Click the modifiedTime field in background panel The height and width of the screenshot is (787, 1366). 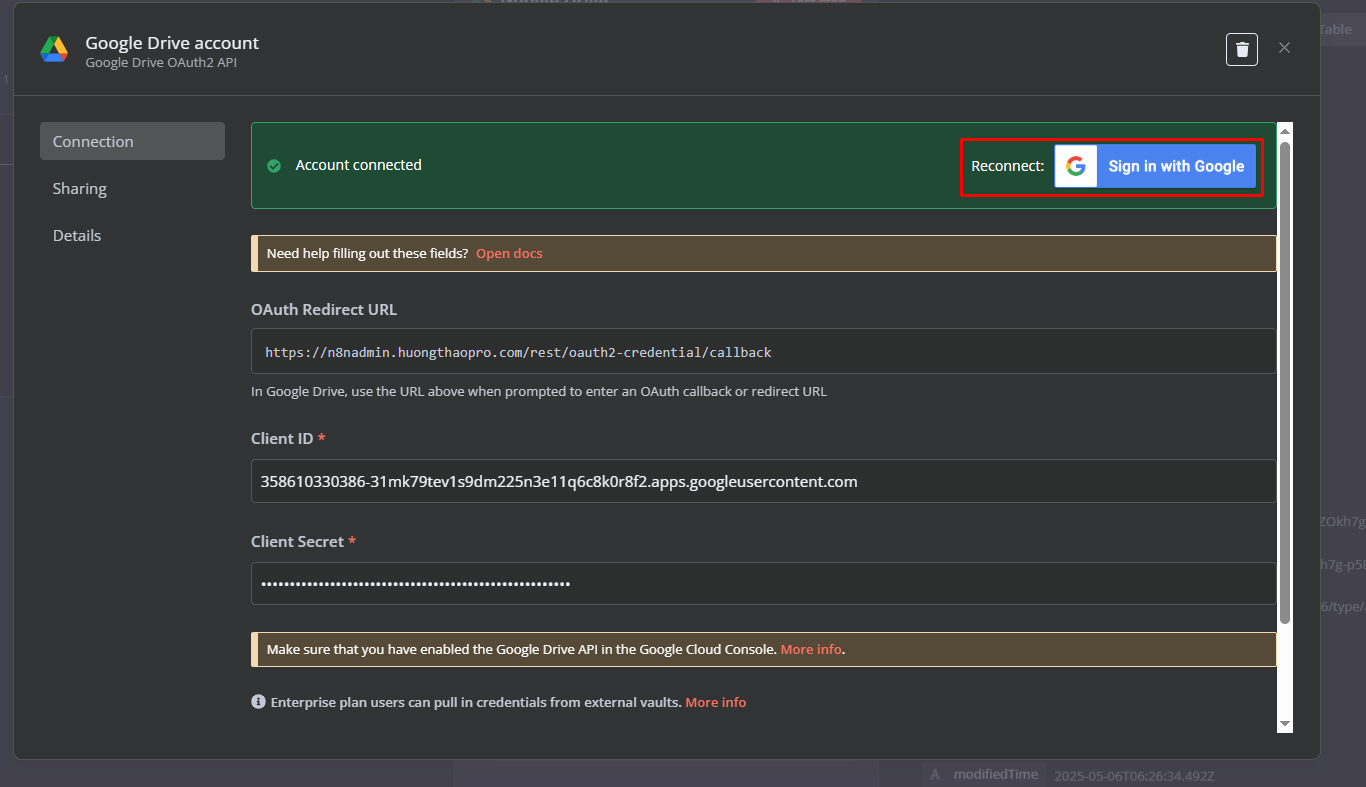click(995, 774)
